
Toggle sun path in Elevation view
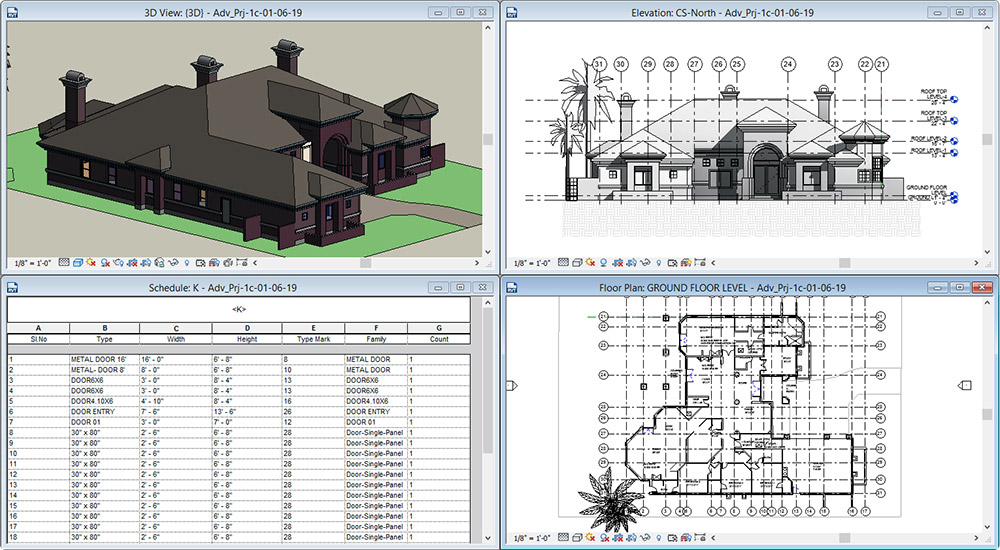coord(590,263)
